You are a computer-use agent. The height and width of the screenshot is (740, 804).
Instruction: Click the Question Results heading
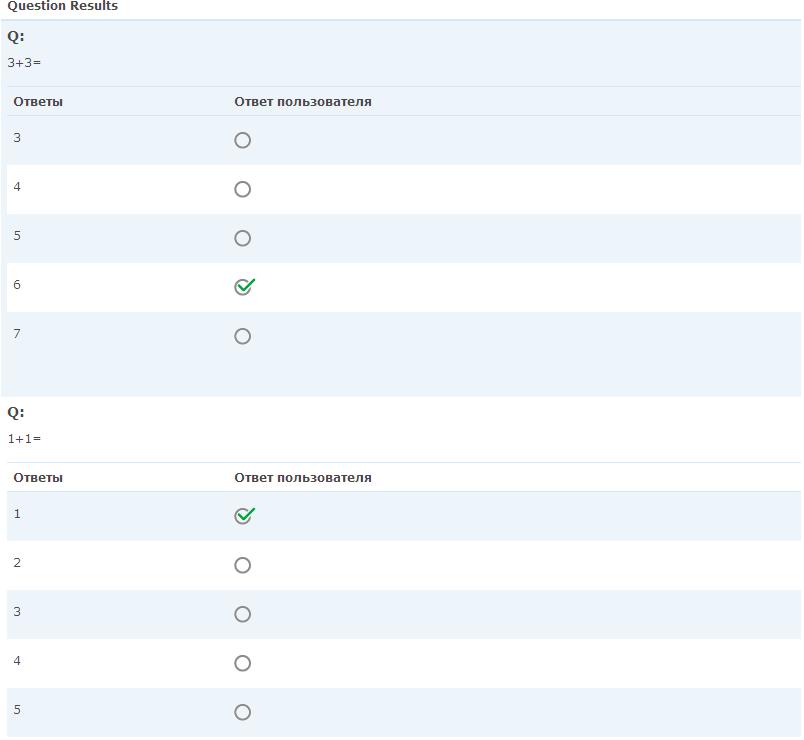tap(62, 6)
